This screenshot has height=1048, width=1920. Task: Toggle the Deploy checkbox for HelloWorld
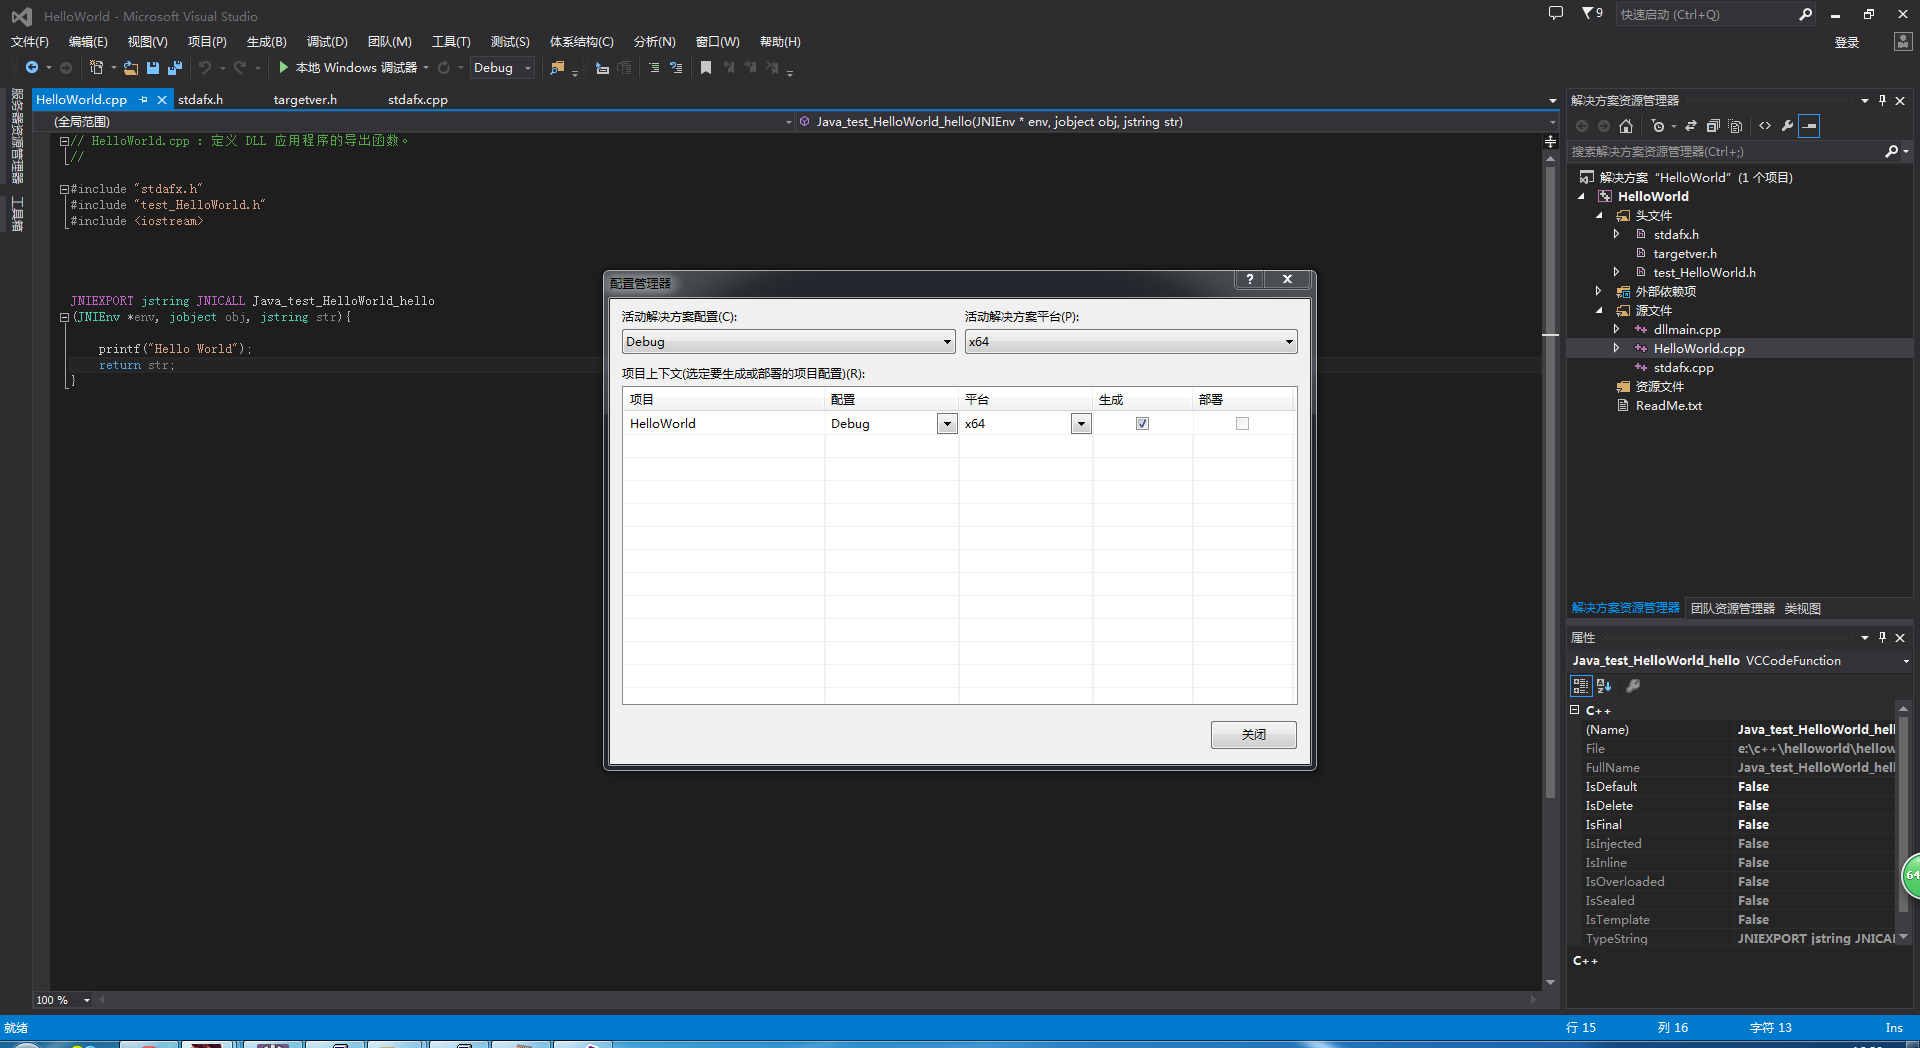click(1242, 424)
